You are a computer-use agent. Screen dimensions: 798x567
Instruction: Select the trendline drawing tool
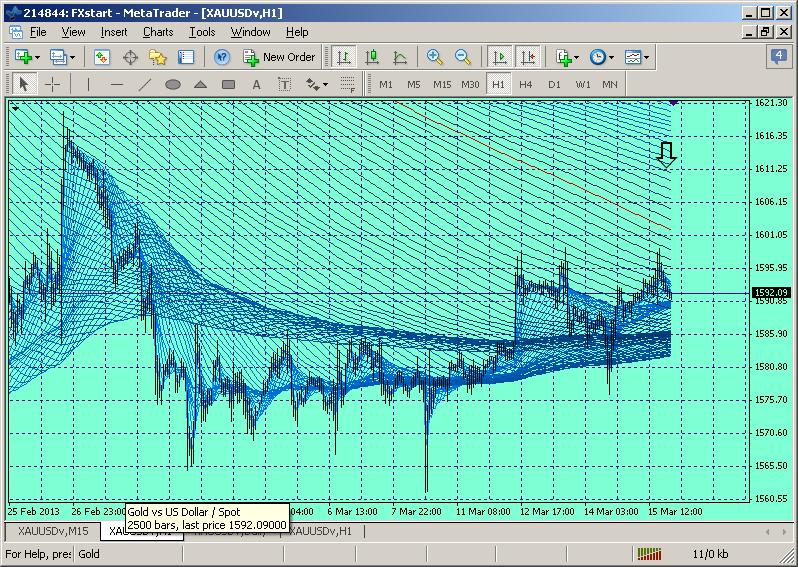(x=144, y=85)
